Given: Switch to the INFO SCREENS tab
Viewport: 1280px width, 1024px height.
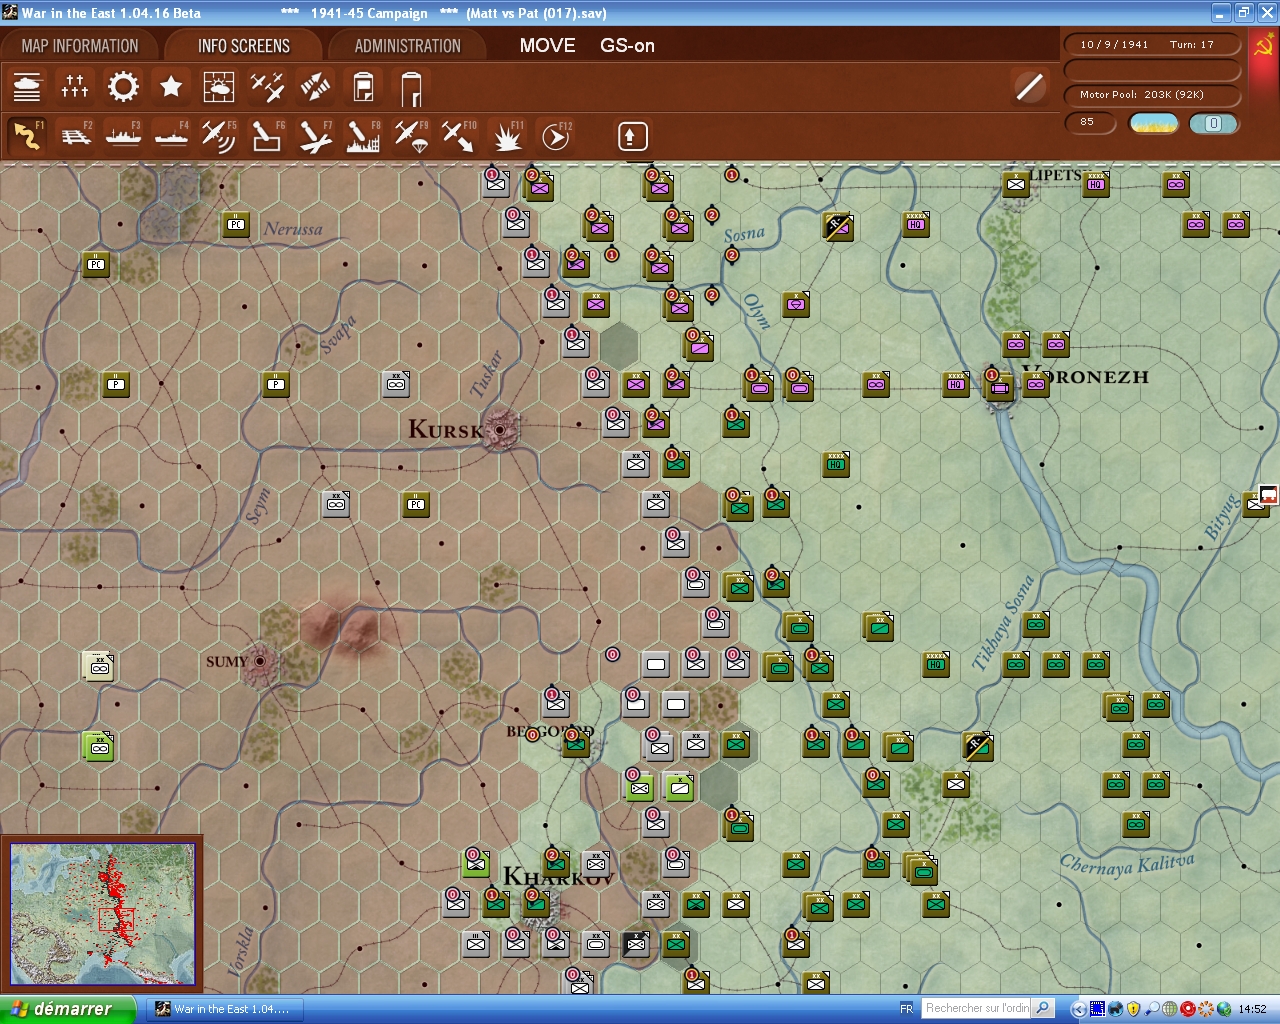Looking at the screenshot, I should [x=244, y=46].
